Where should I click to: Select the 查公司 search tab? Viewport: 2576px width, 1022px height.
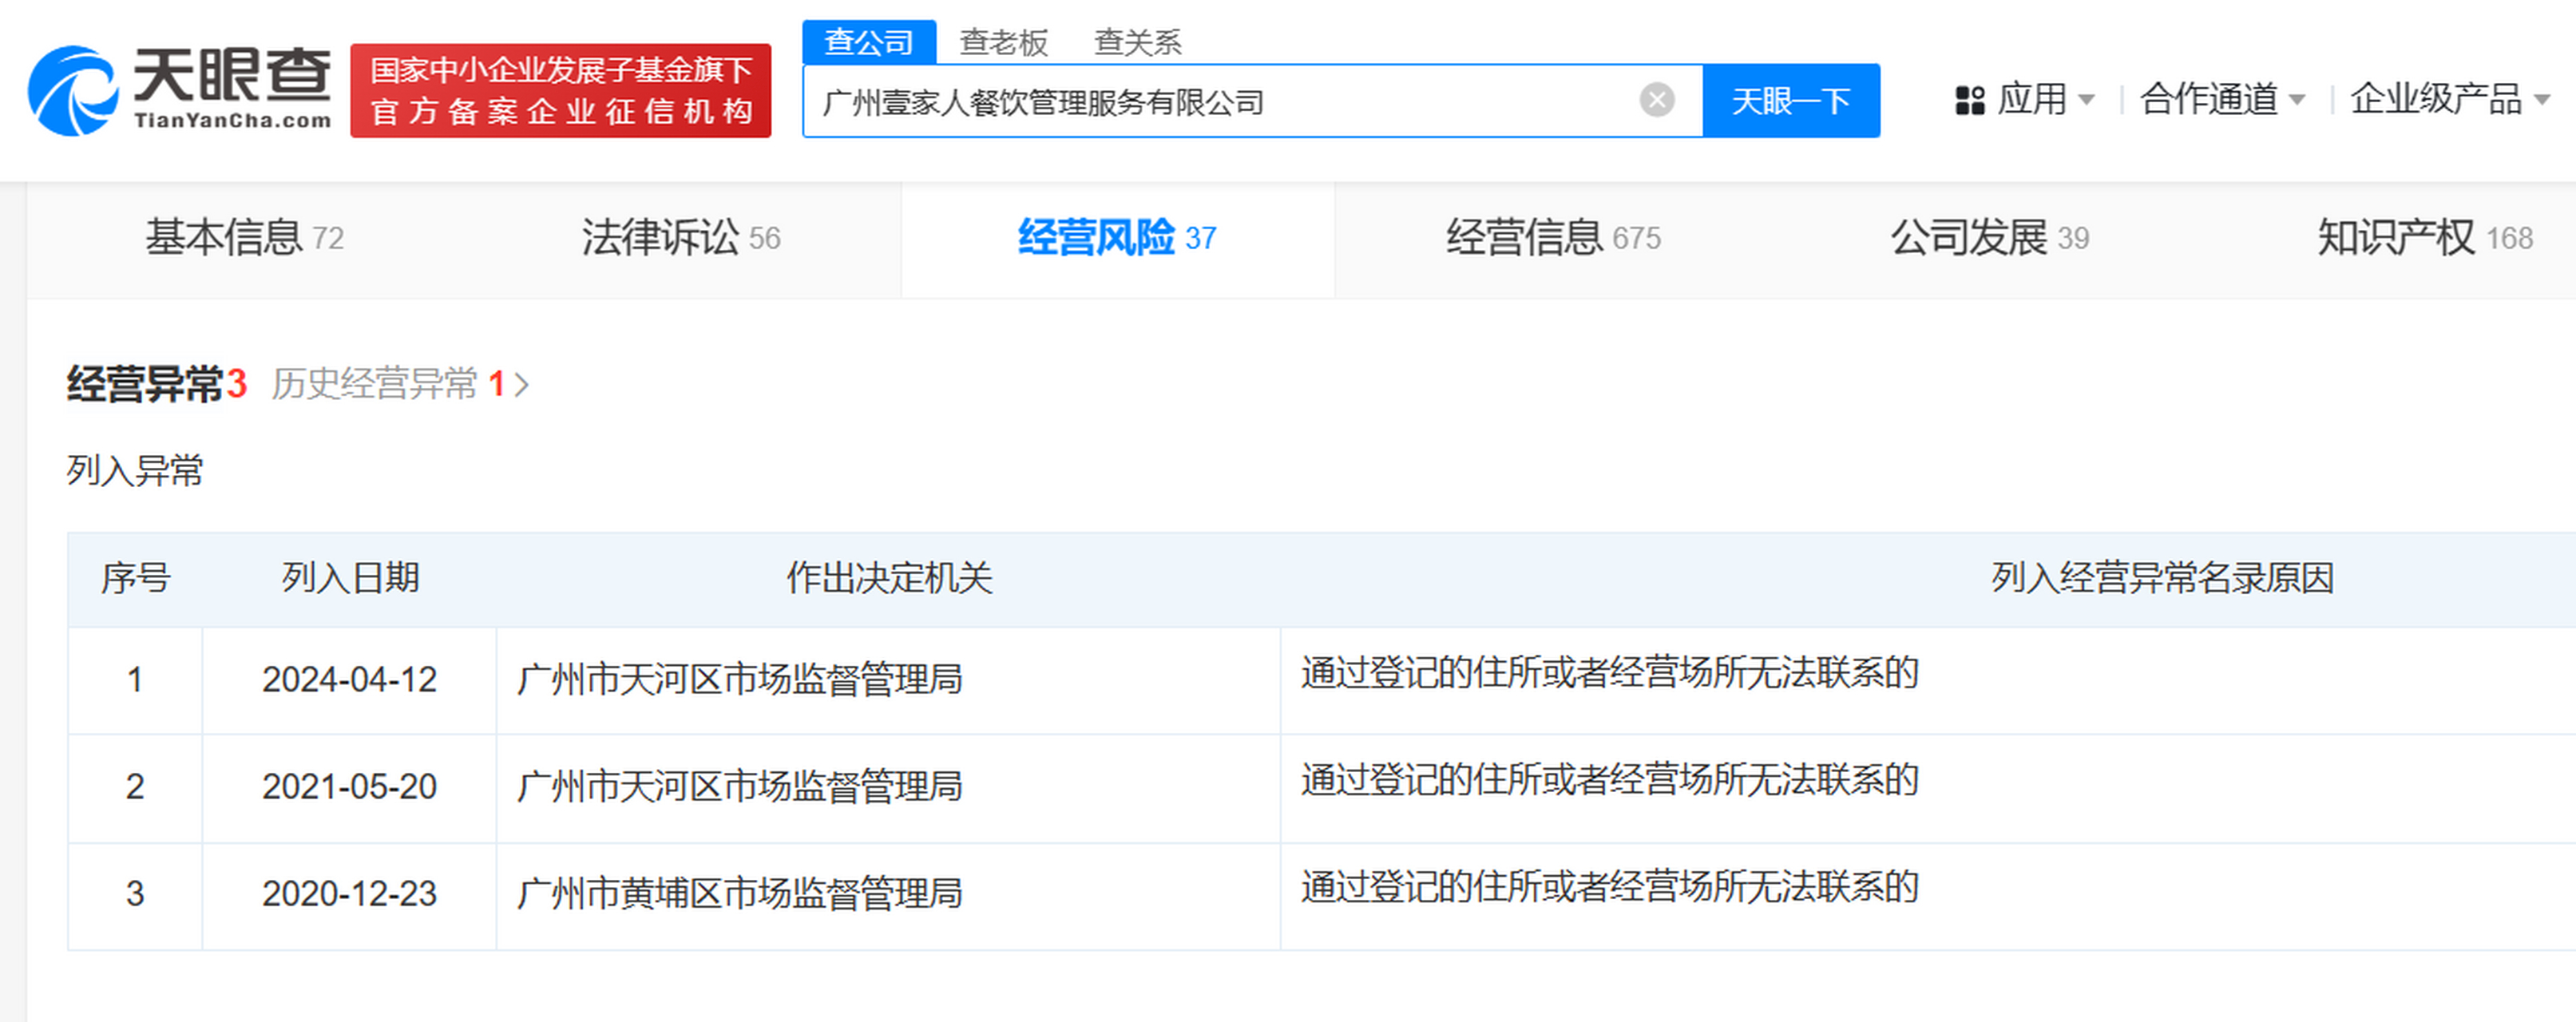(869, 42)
